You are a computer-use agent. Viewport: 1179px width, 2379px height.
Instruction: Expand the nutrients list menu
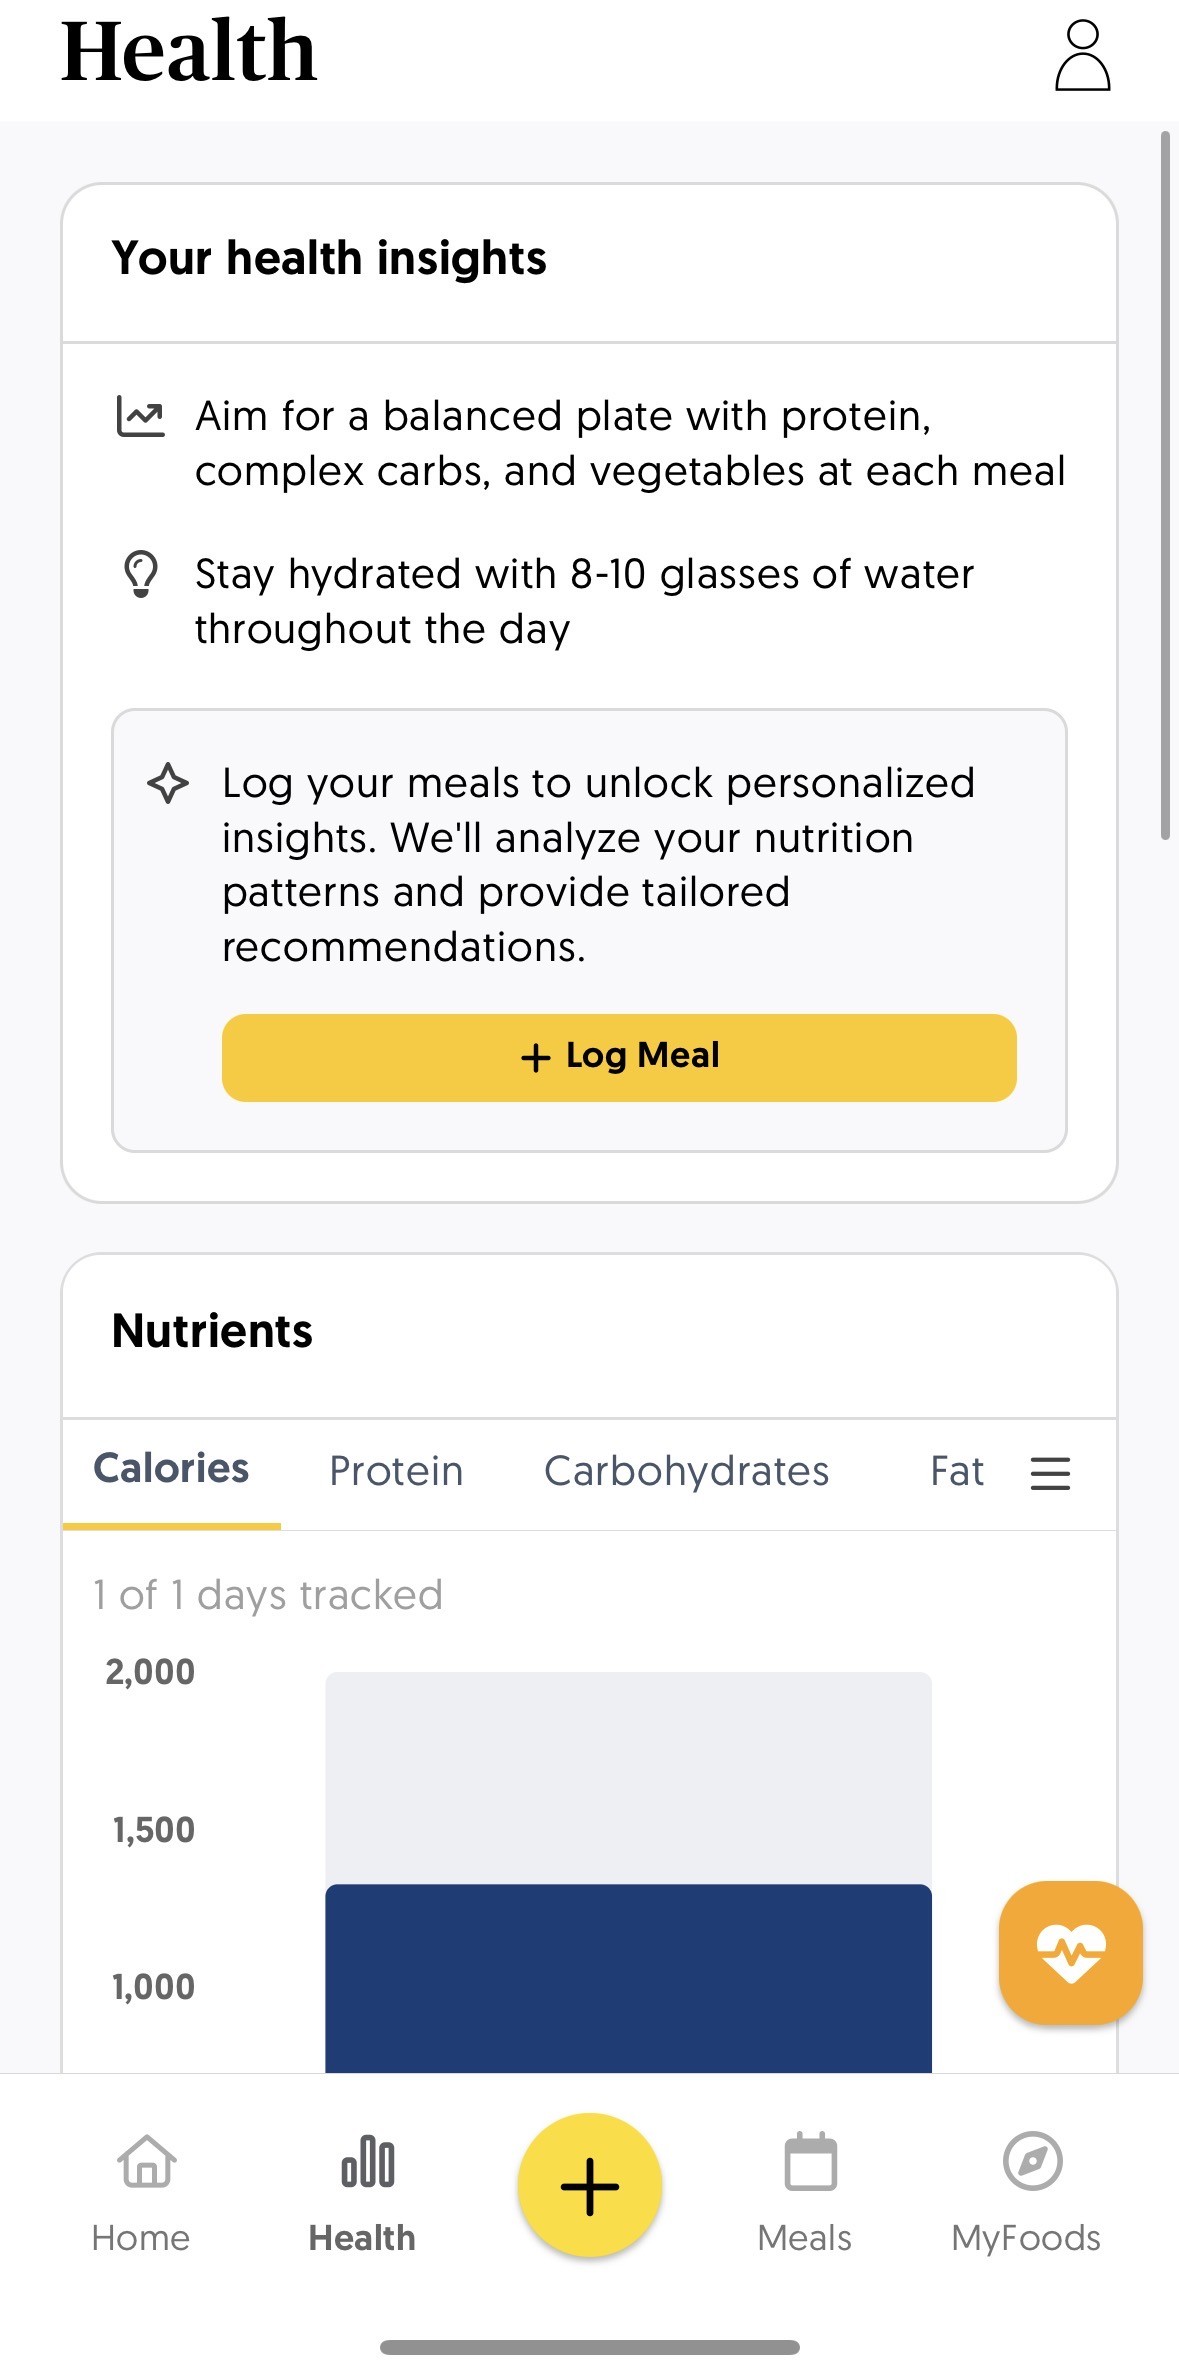pos(1050,1473)
